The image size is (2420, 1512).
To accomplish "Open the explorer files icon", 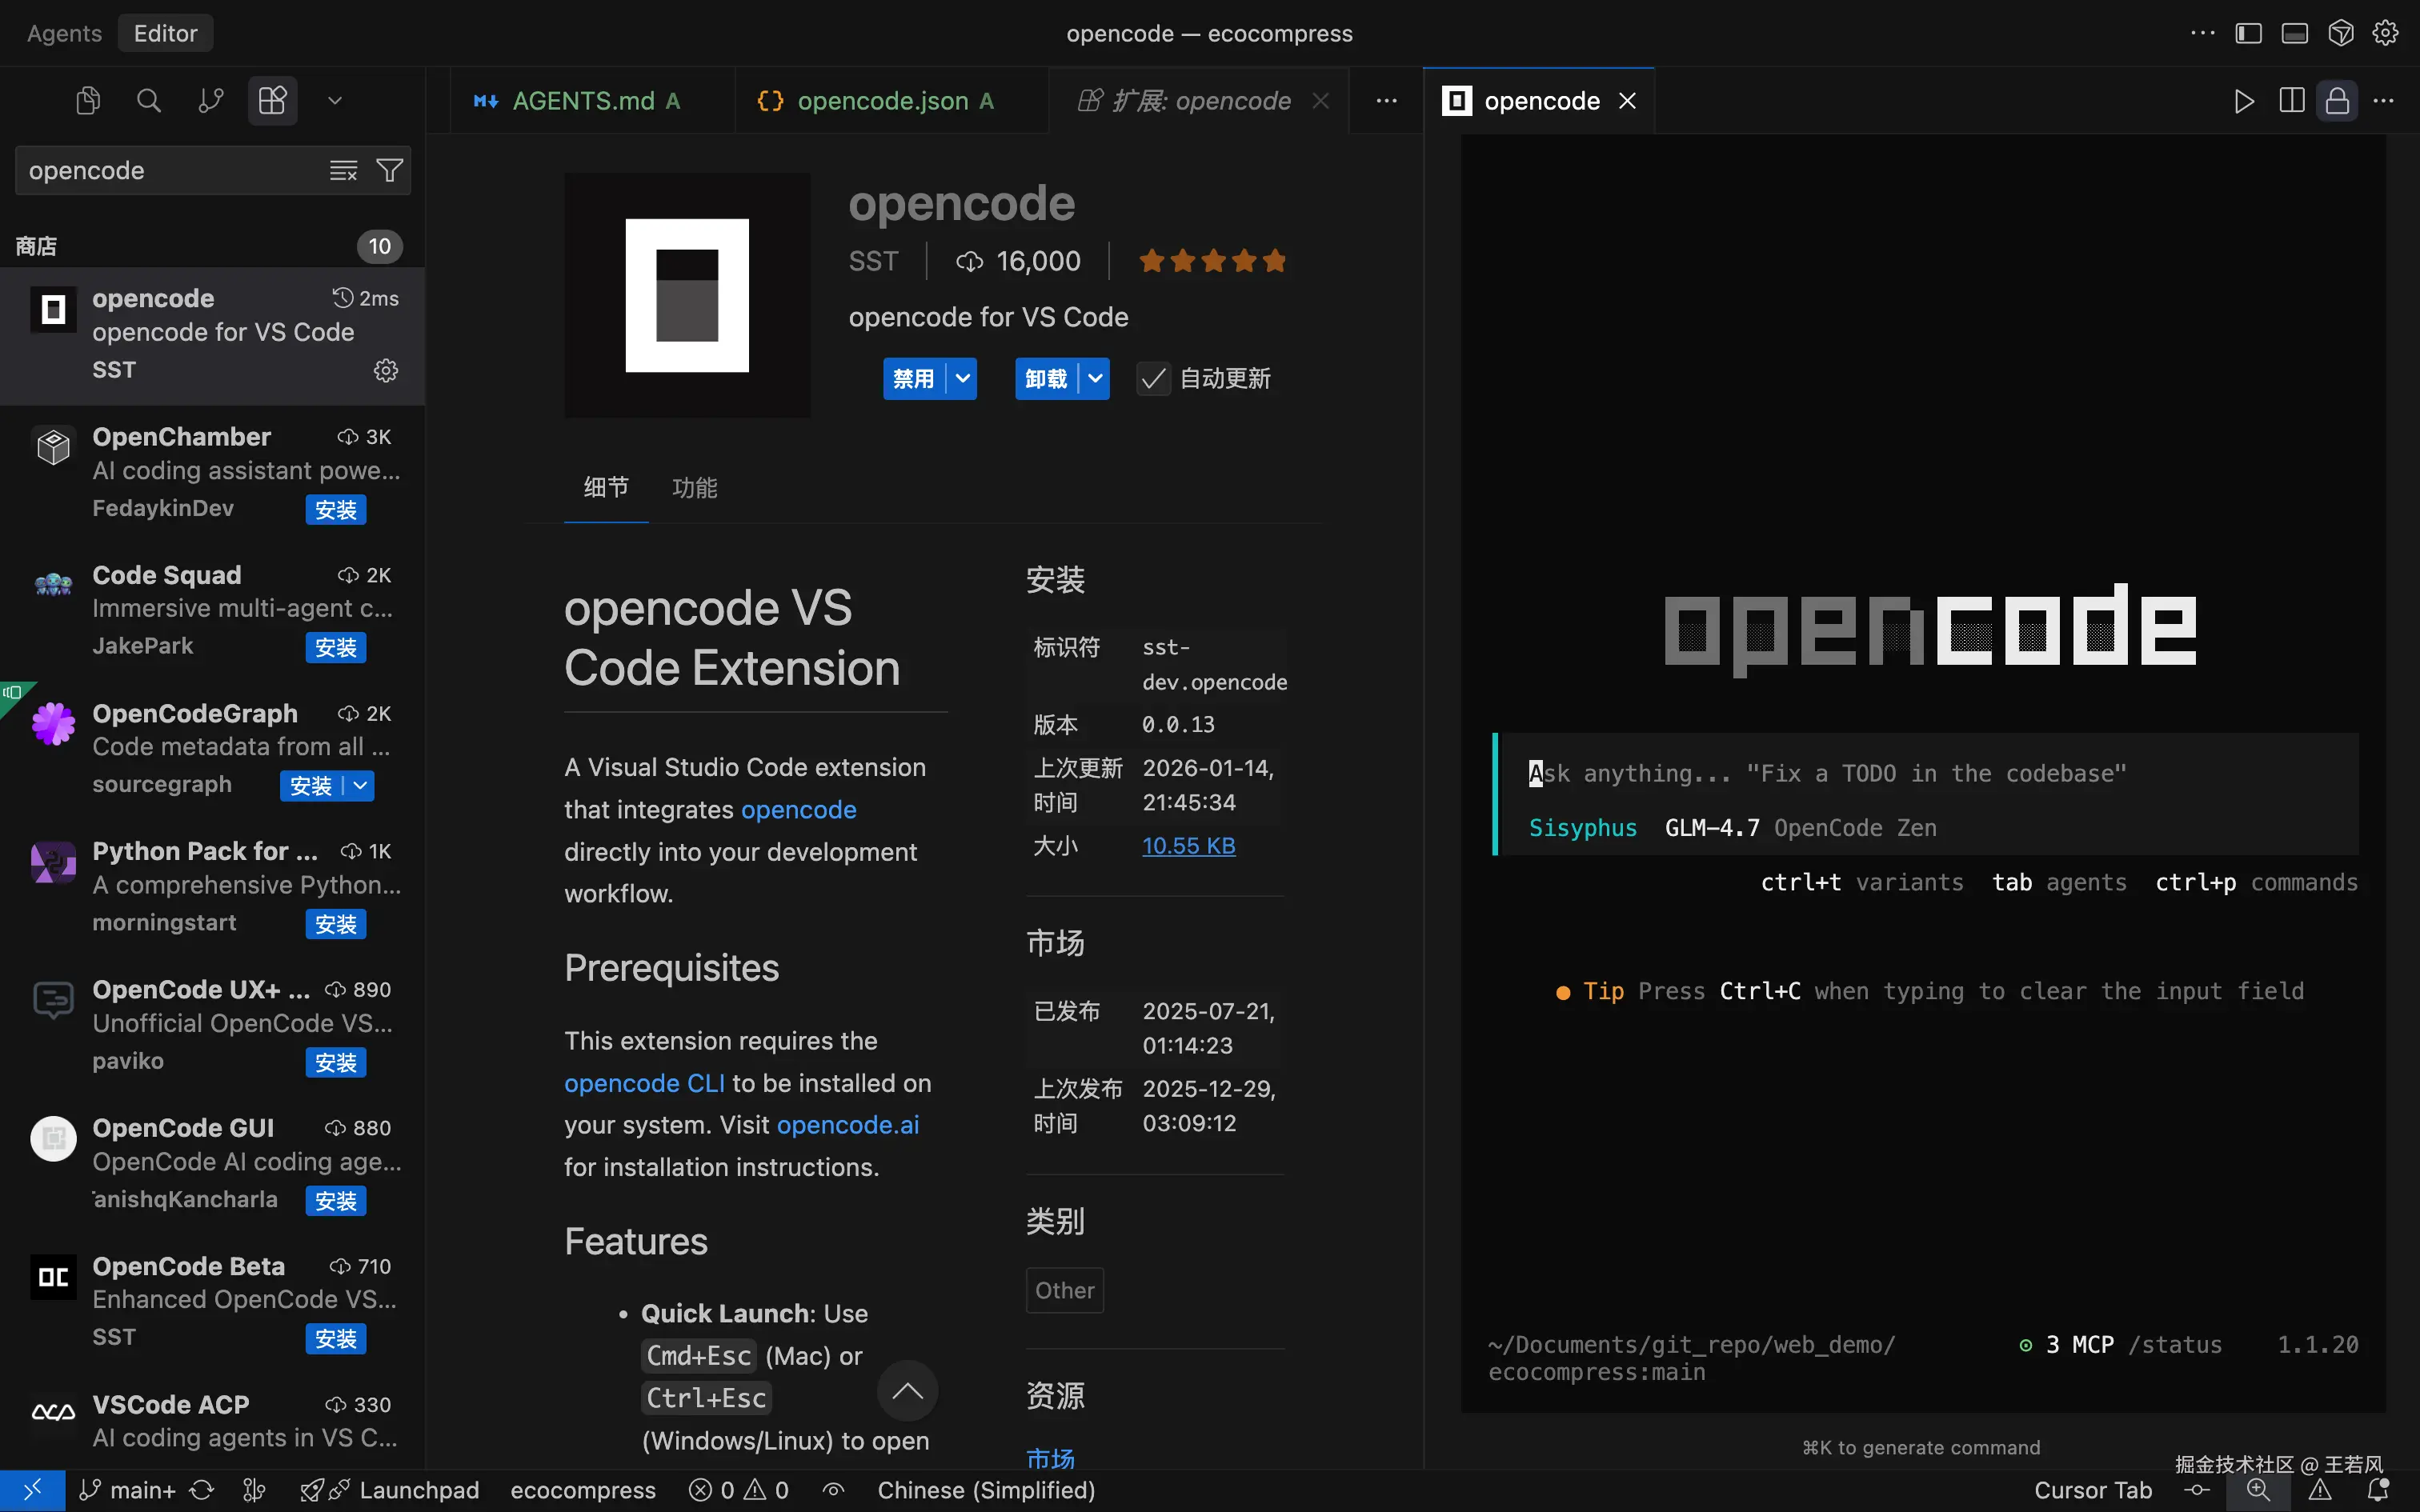I will (x=88, y=101).
